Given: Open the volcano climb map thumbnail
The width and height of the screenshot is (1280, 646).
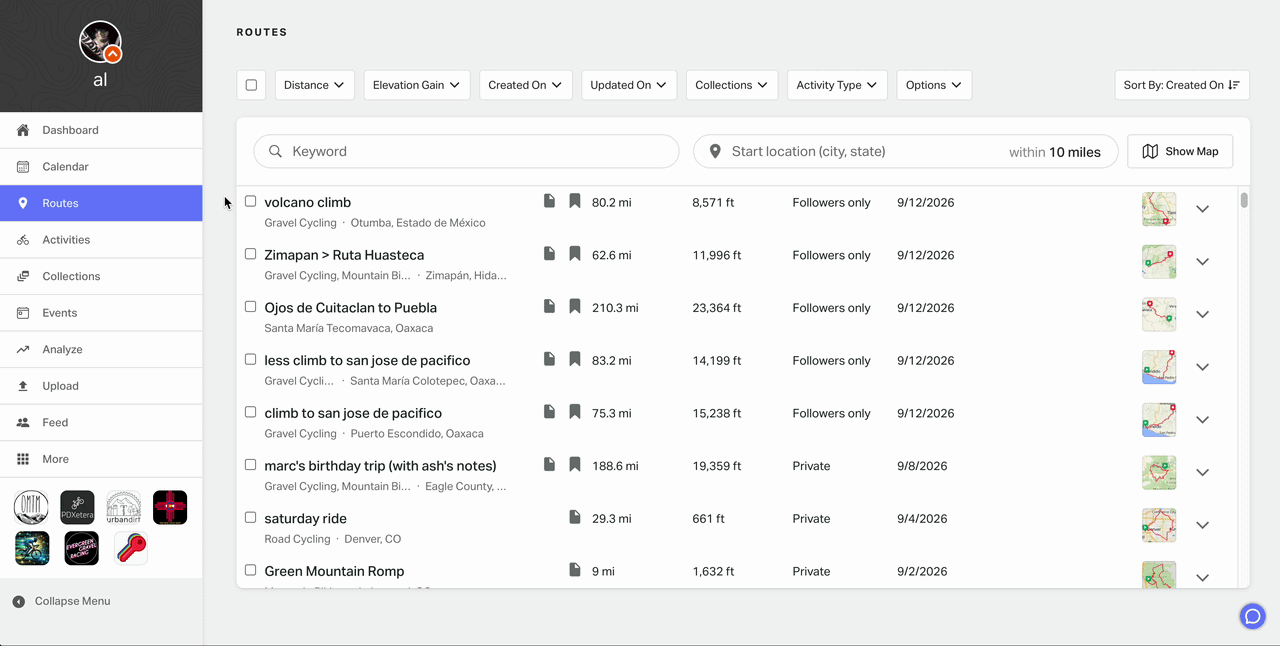Looking at the screenshot, I should click(x=1159, y=209).
